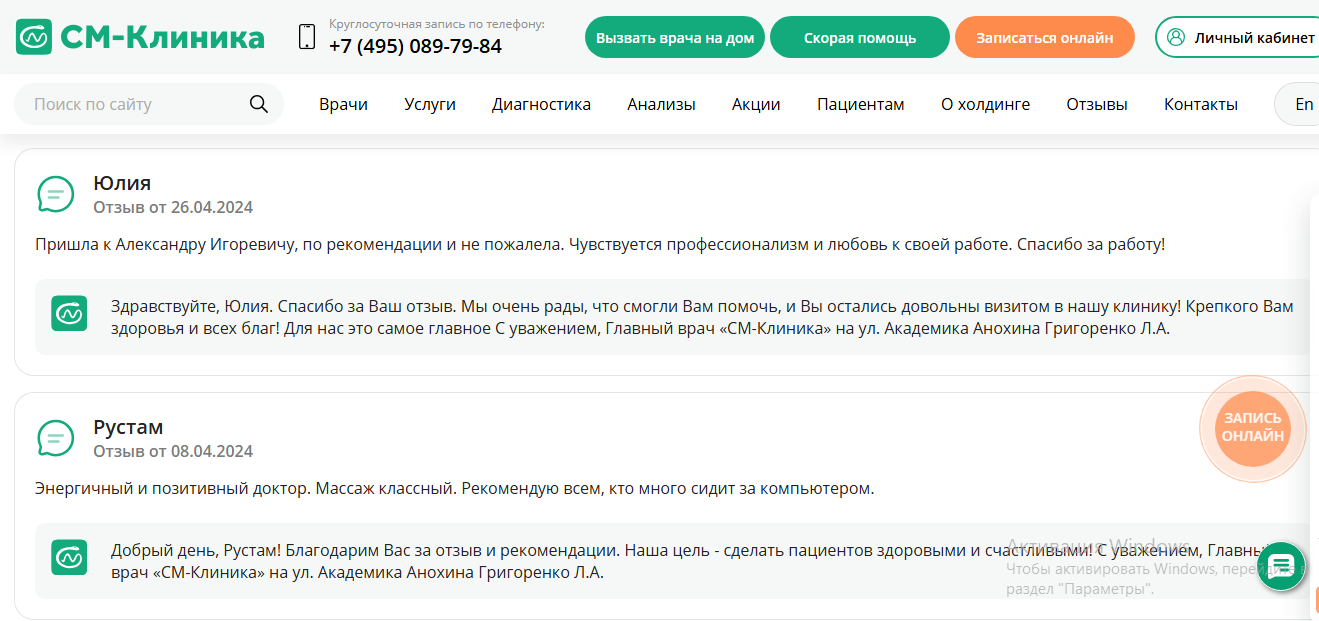
Task: Click the user icon in Личный кабинет
Action: click(1174, 37)
